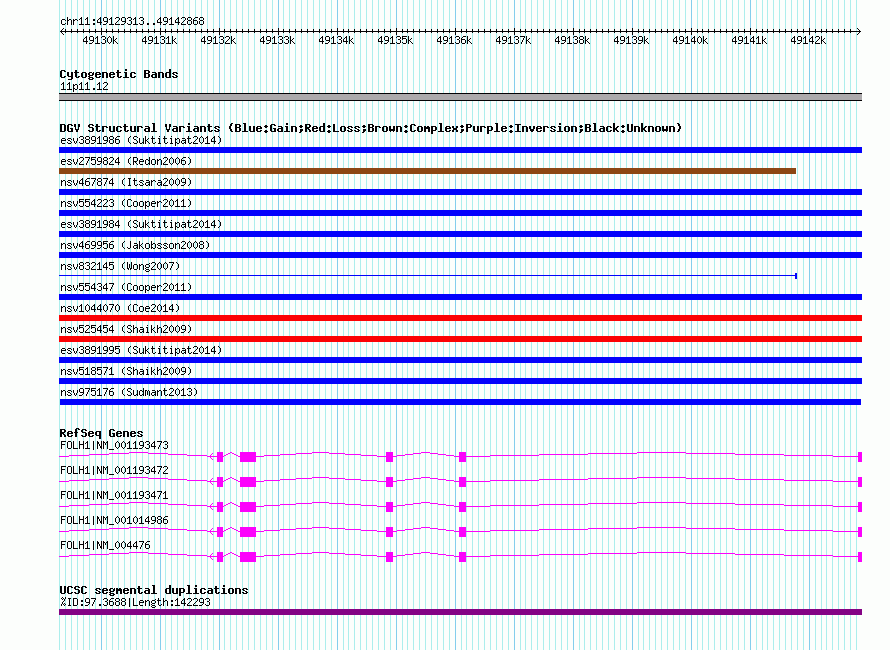Click the left arrowhead of the coordinate ruler
The image size is (890, 650).
tap(62, 32)
